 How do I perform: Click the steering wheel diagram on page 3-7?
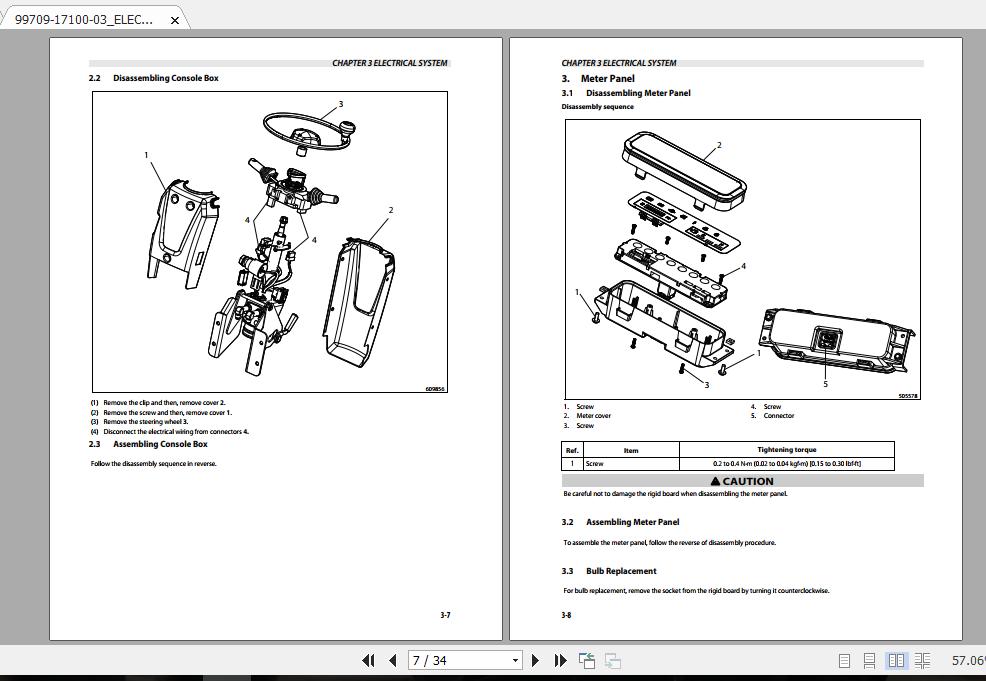coord(305,130)
